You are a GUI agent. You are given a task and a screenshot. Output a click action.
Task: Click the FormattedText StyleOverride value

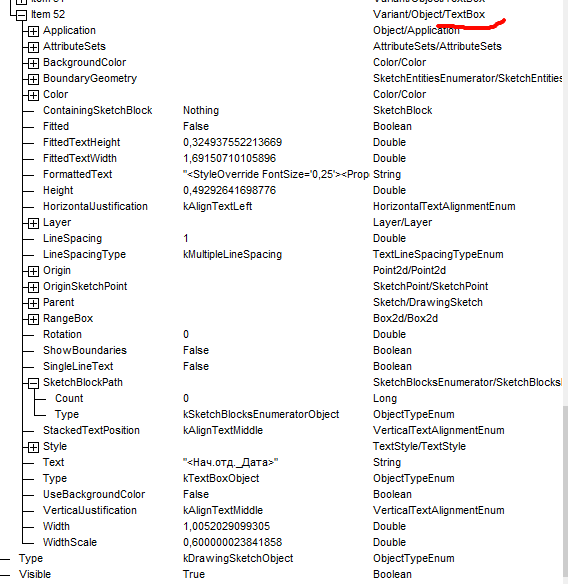click(x=276, y=175)
